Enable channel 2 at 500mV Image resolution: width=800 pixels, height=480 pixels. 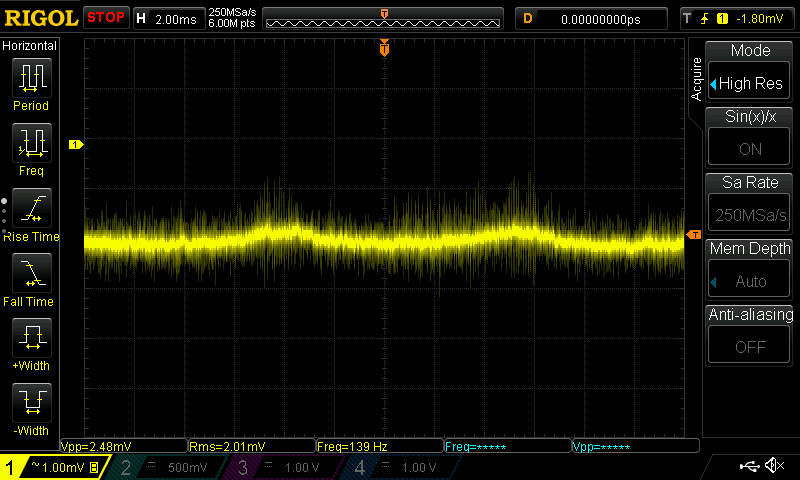pos(168,467)
